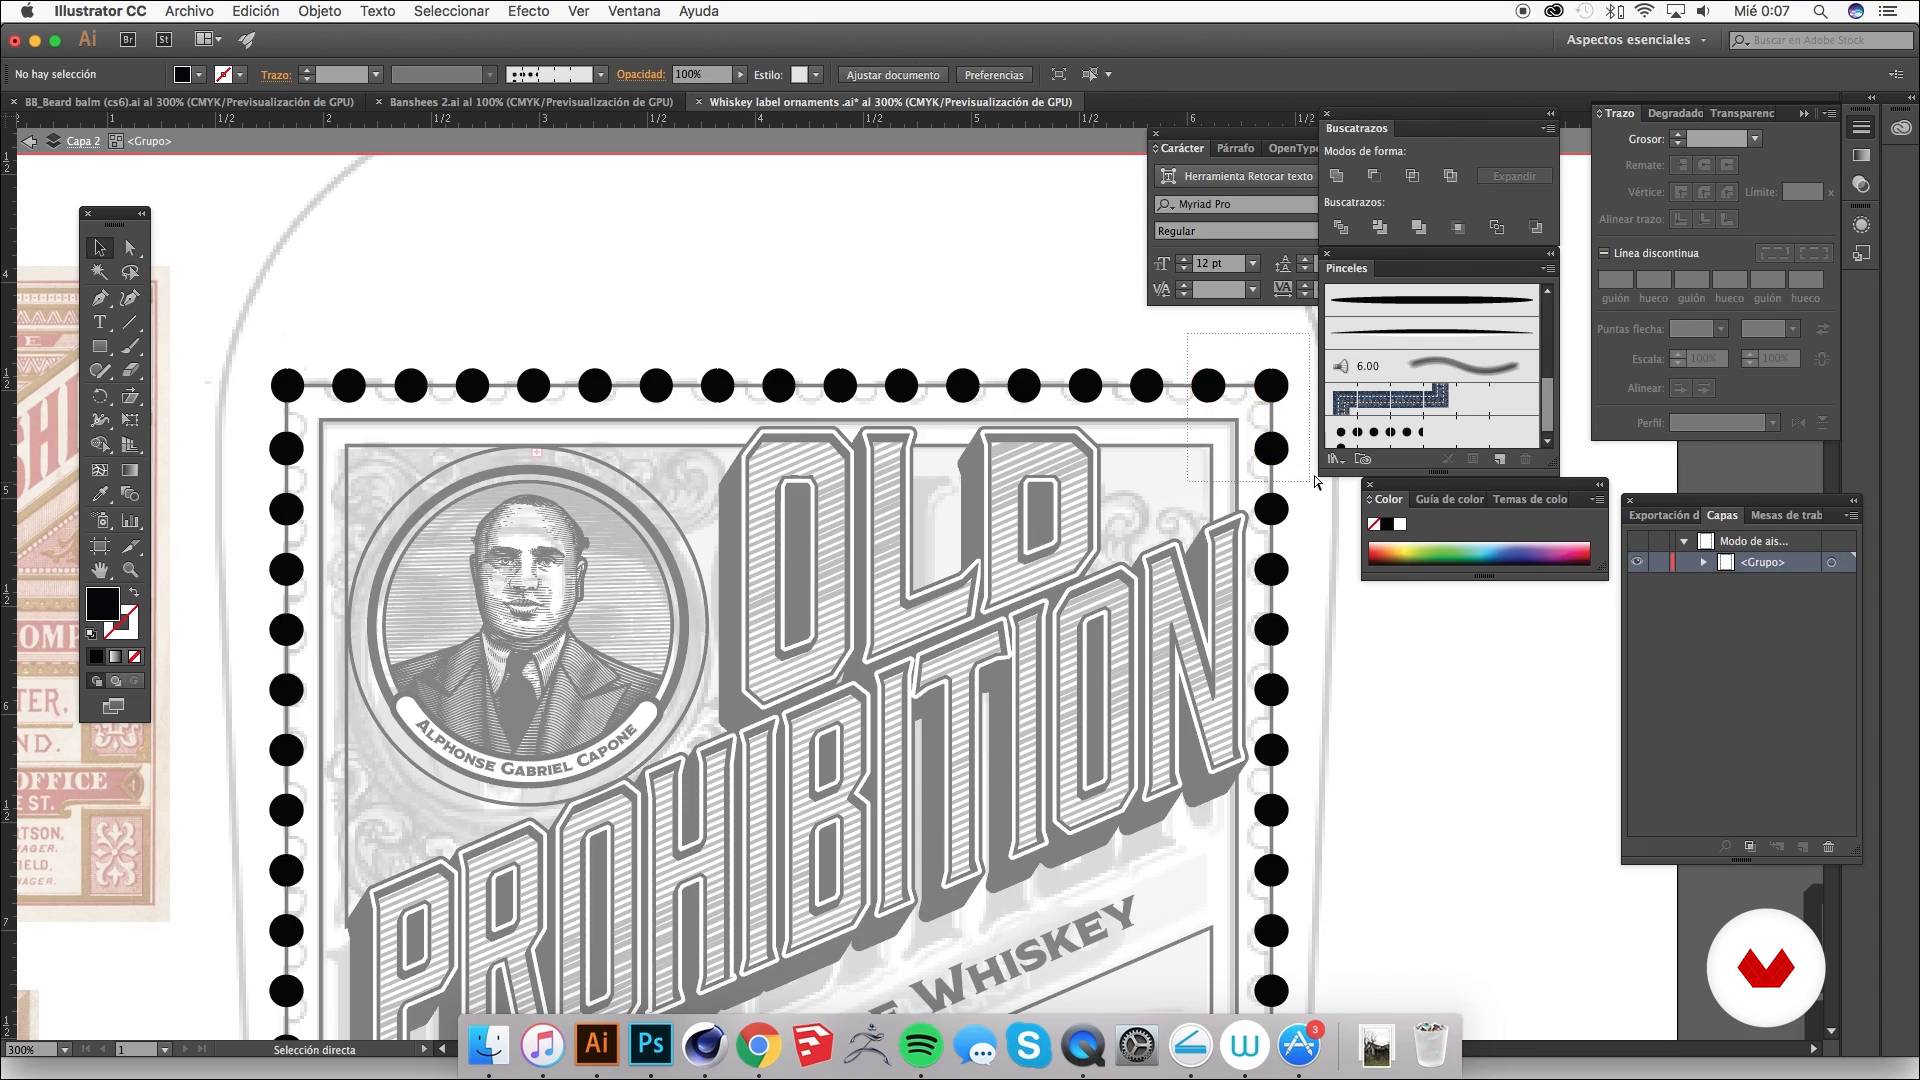Enable Draw Behind mode

click(x=116, y=681)
